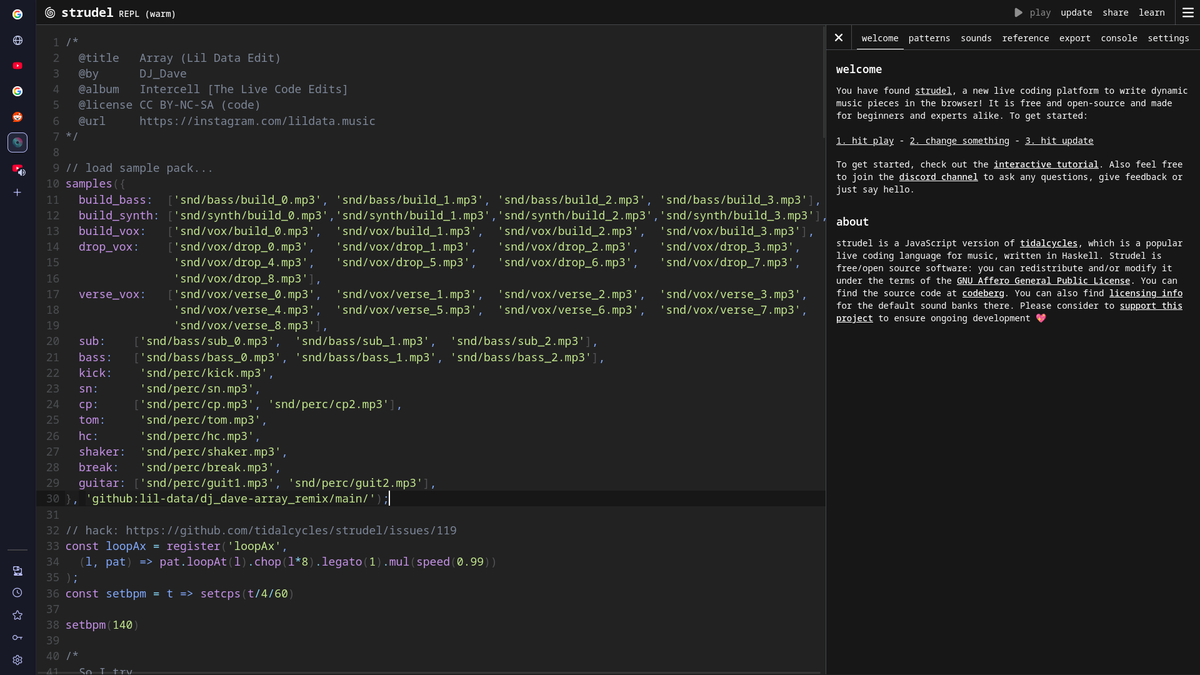Click the '@title Array (Lil Data Edit)' comment line
Screen dimensions: 1200x675
[x=180, y=58]
